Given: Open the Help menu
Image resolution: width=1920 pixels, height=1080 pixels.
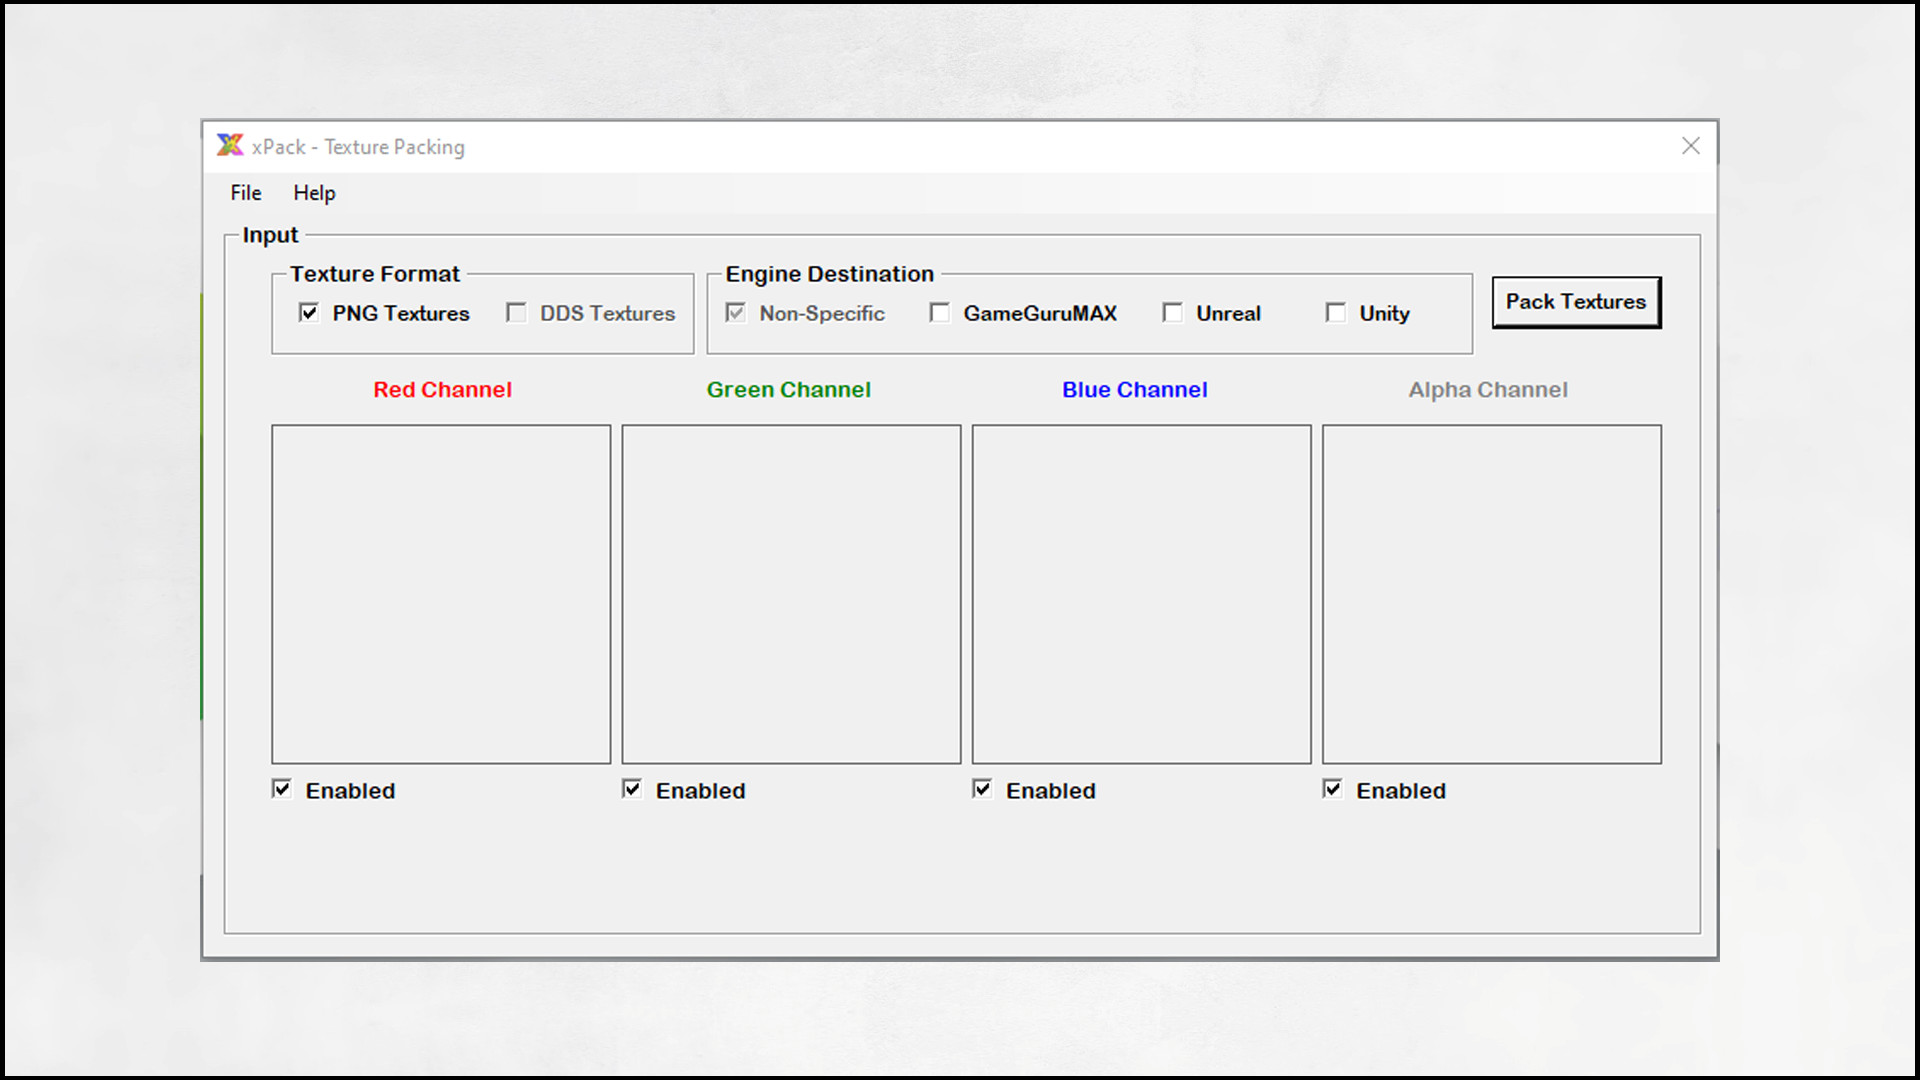Looking at the screenshot, I should pyautogui.click(x=313, y=193).
